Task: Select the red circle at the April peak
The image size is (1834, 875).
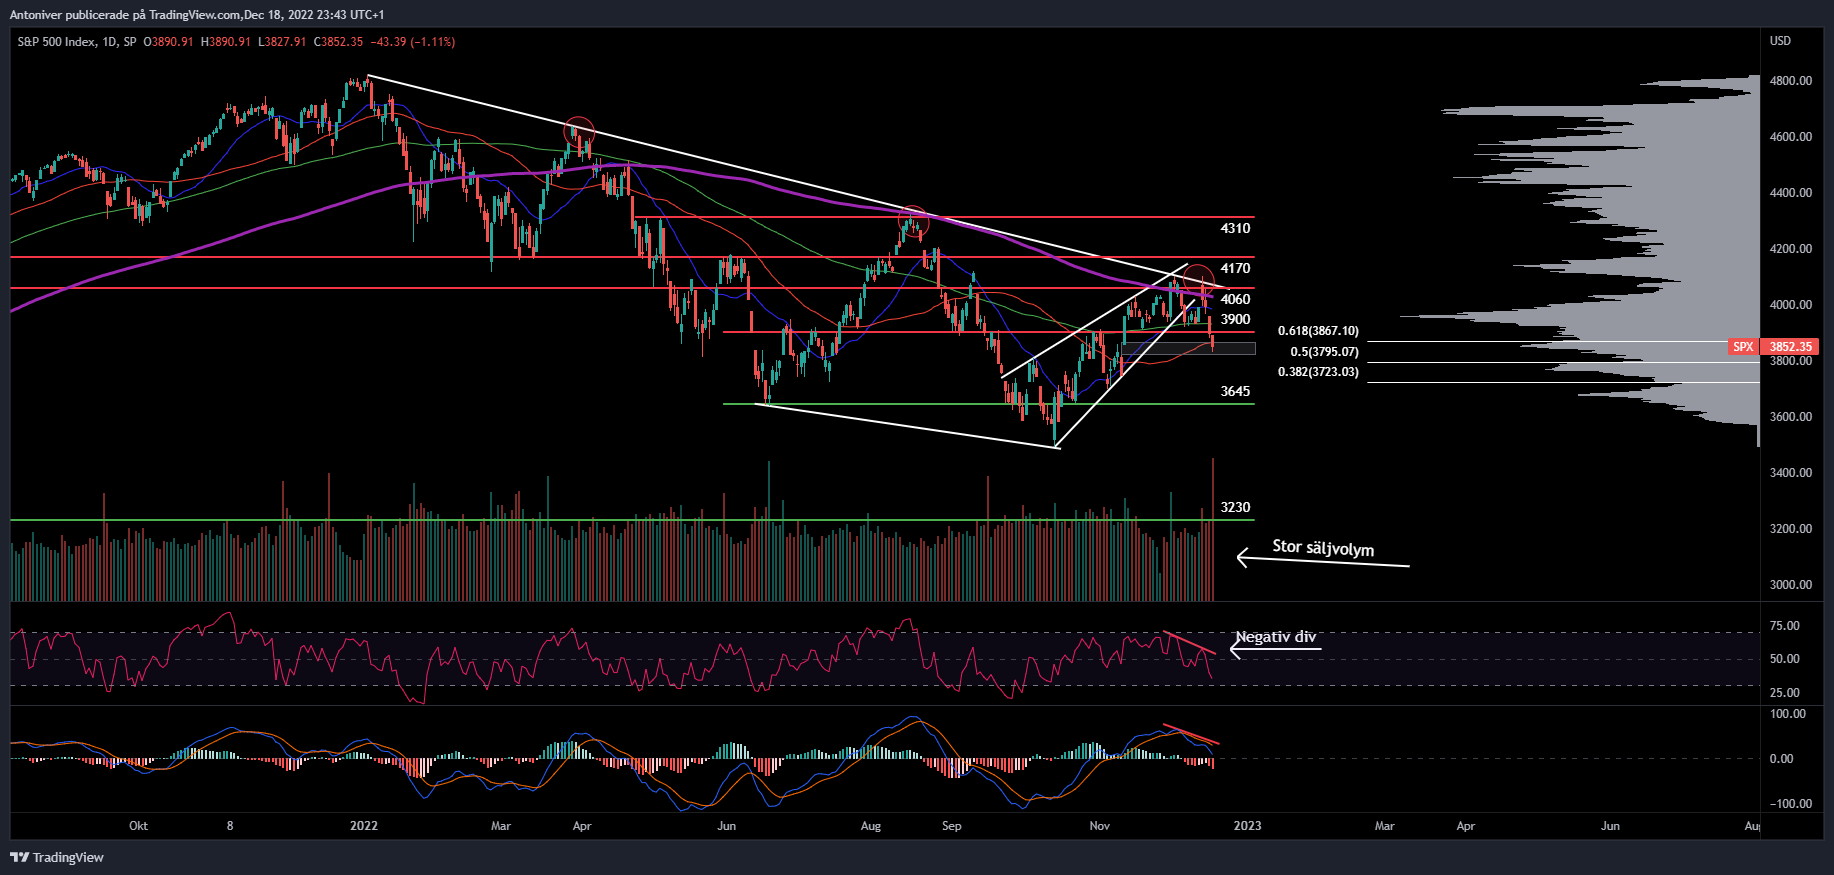Action: click(579, 131)
